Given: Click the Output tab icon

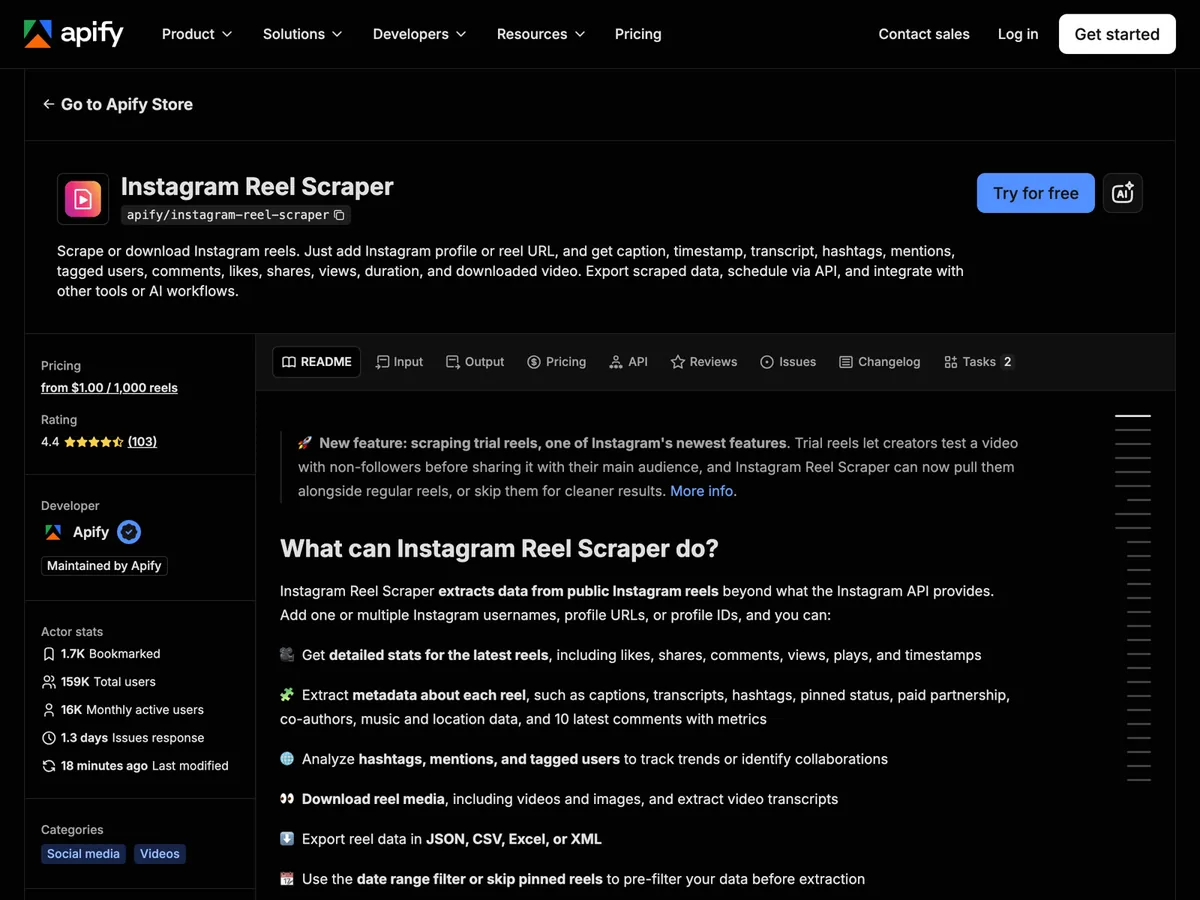Looking at the screenshot, I should tap(453, 362).
